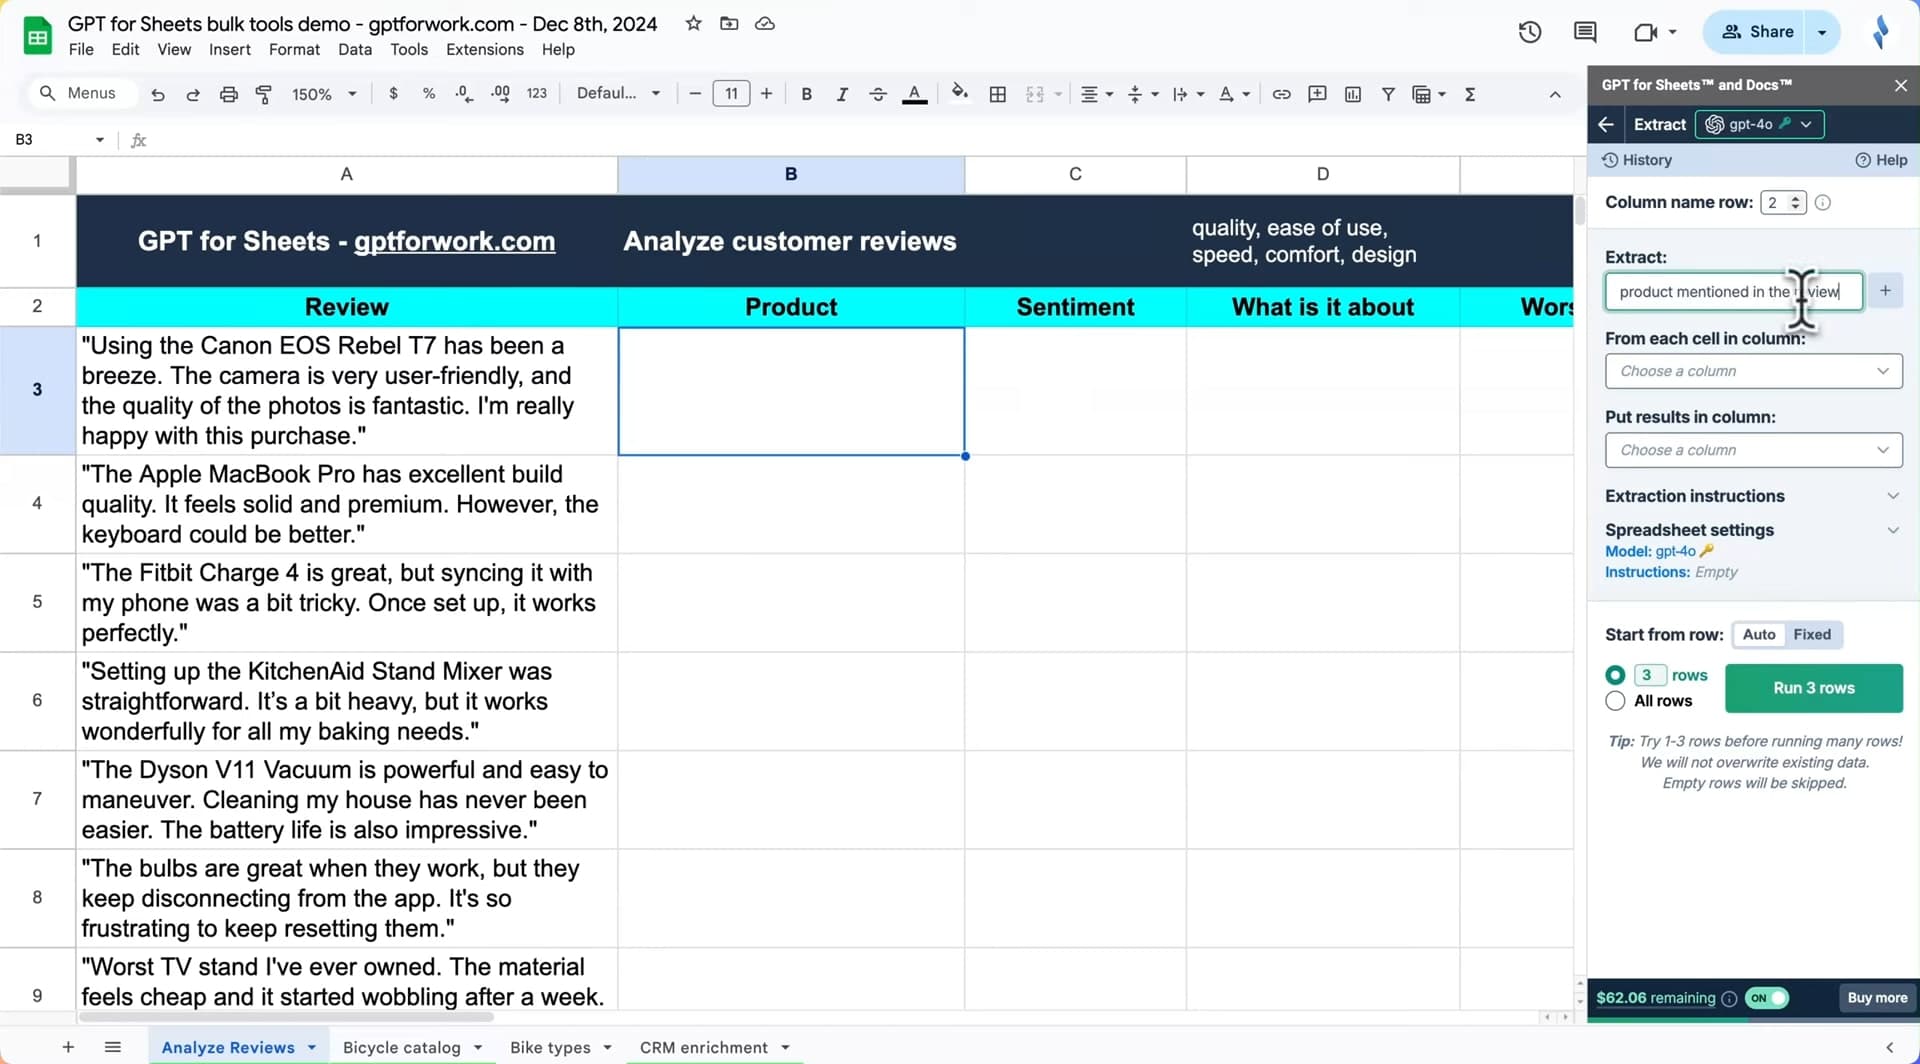Select the All rows radio button
This screenshot has width=1920, height=1064.
1615,701
